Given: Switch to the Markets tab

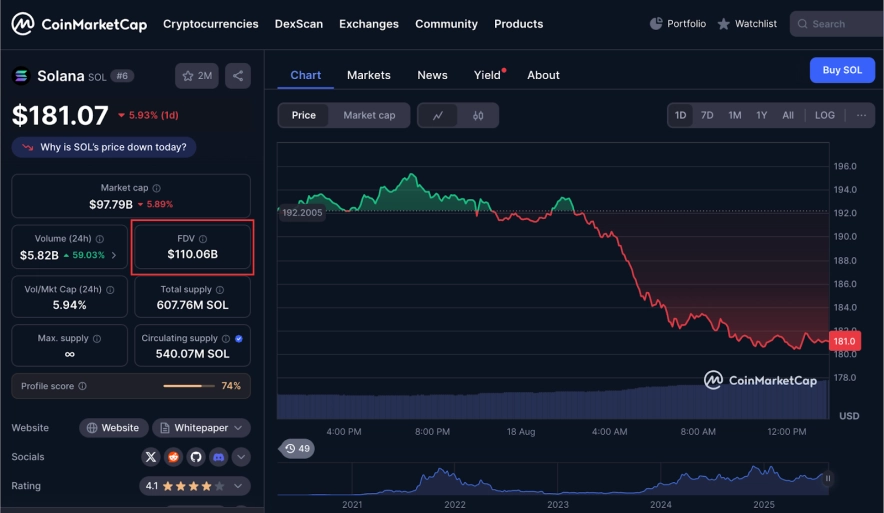Looking at the screenshot, I should coord(368,75).
